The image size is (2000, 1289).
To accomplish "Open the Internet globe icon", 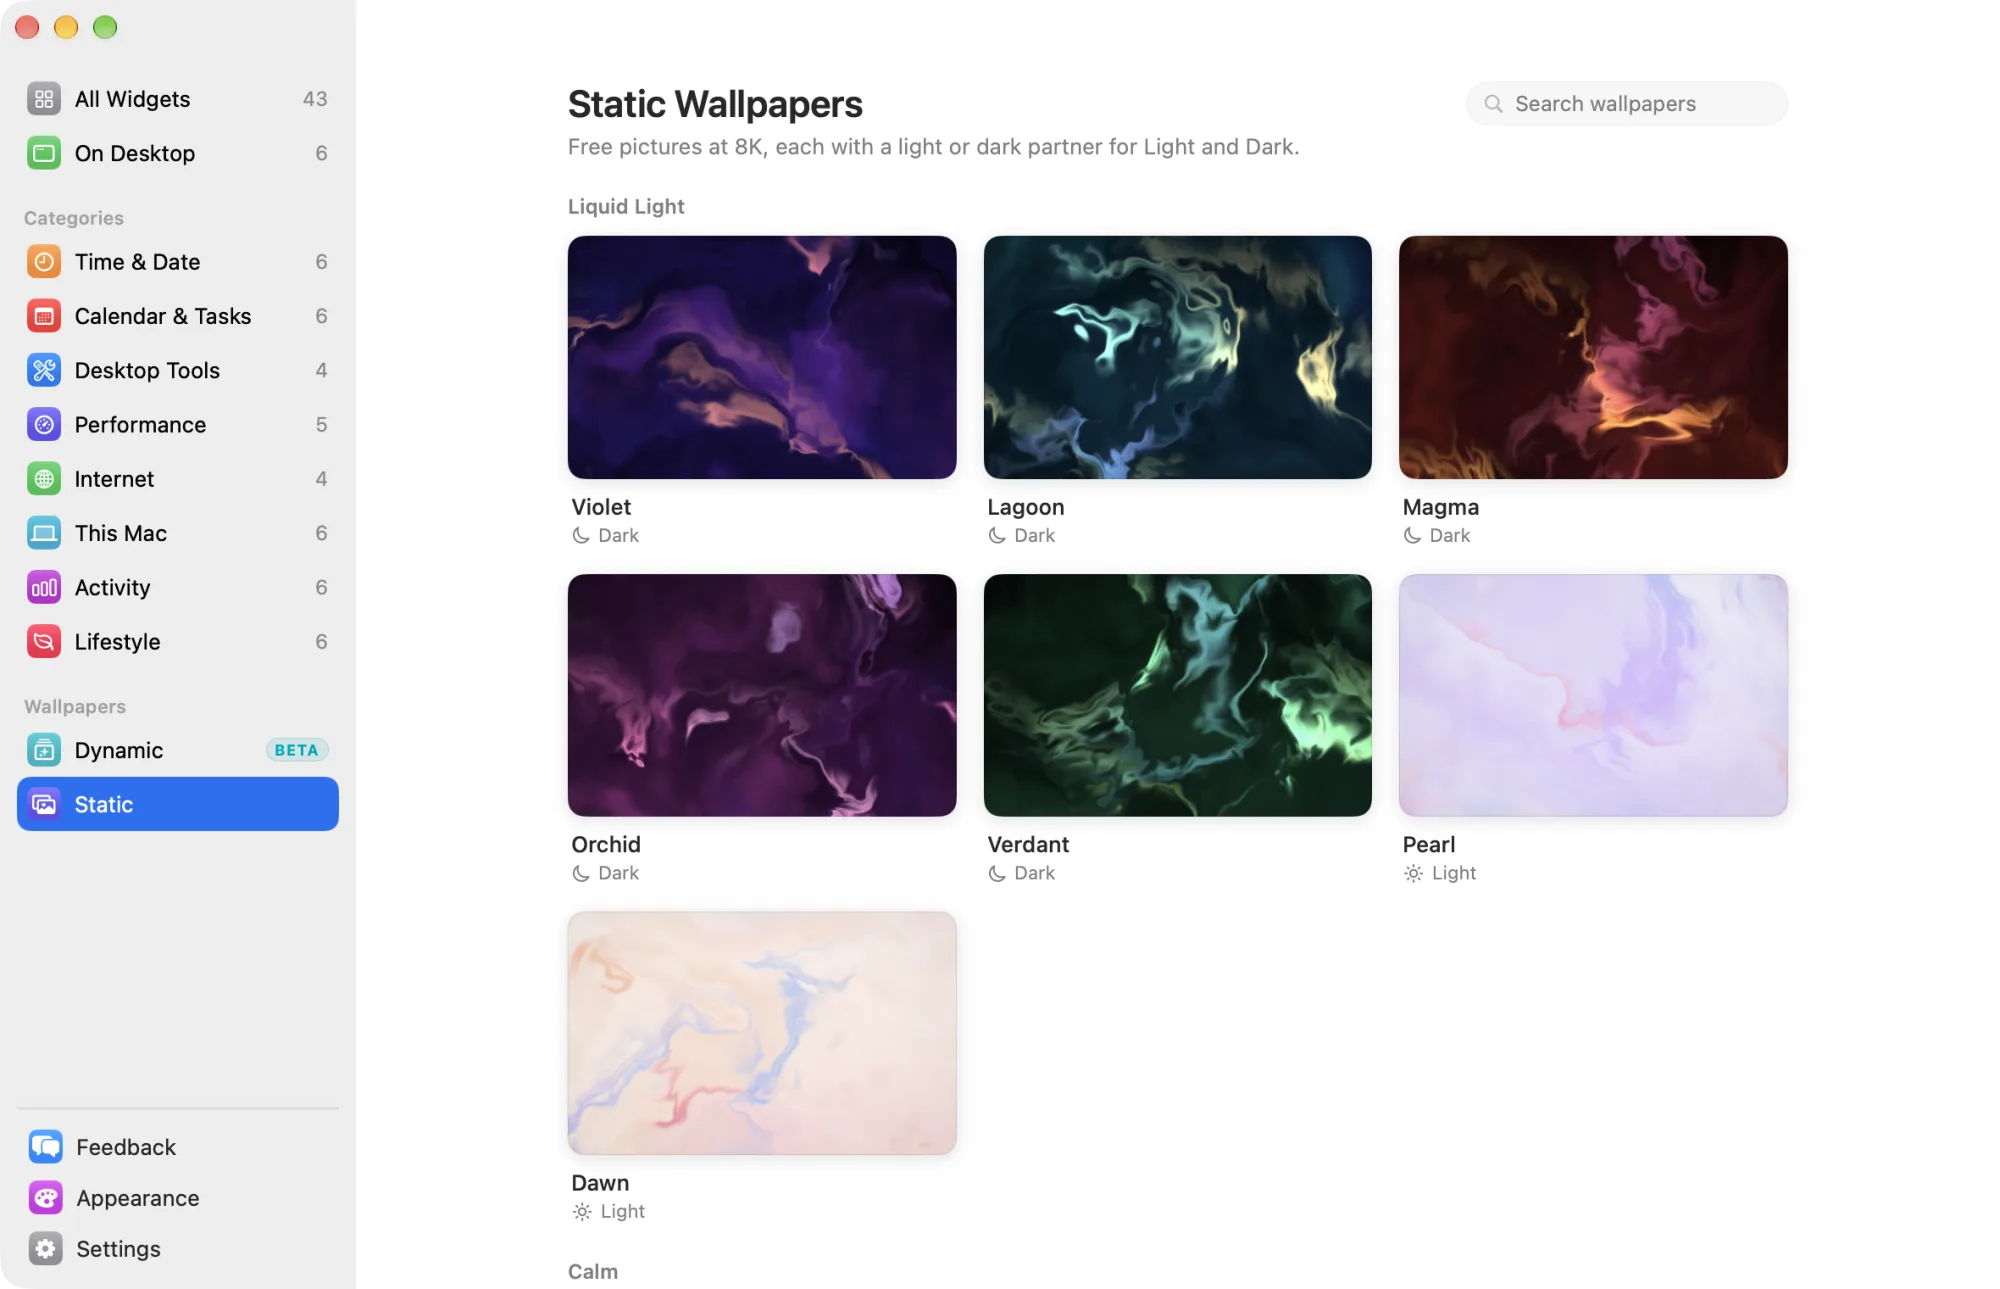I will (44, 479).
